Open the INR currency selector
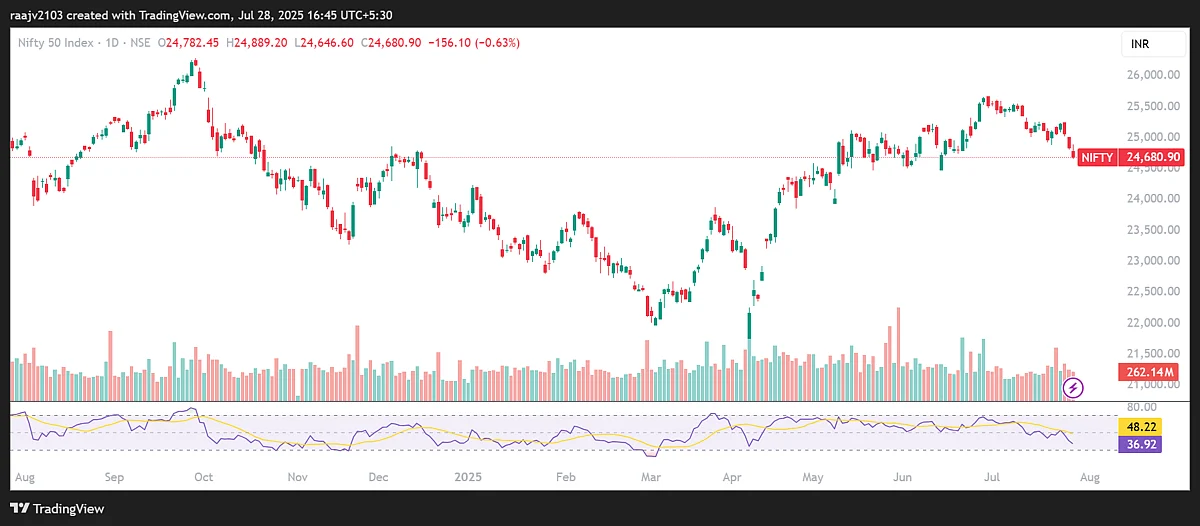This screenshot has width=1200, height=526. pyautogui.click(x=1152, y=45)
